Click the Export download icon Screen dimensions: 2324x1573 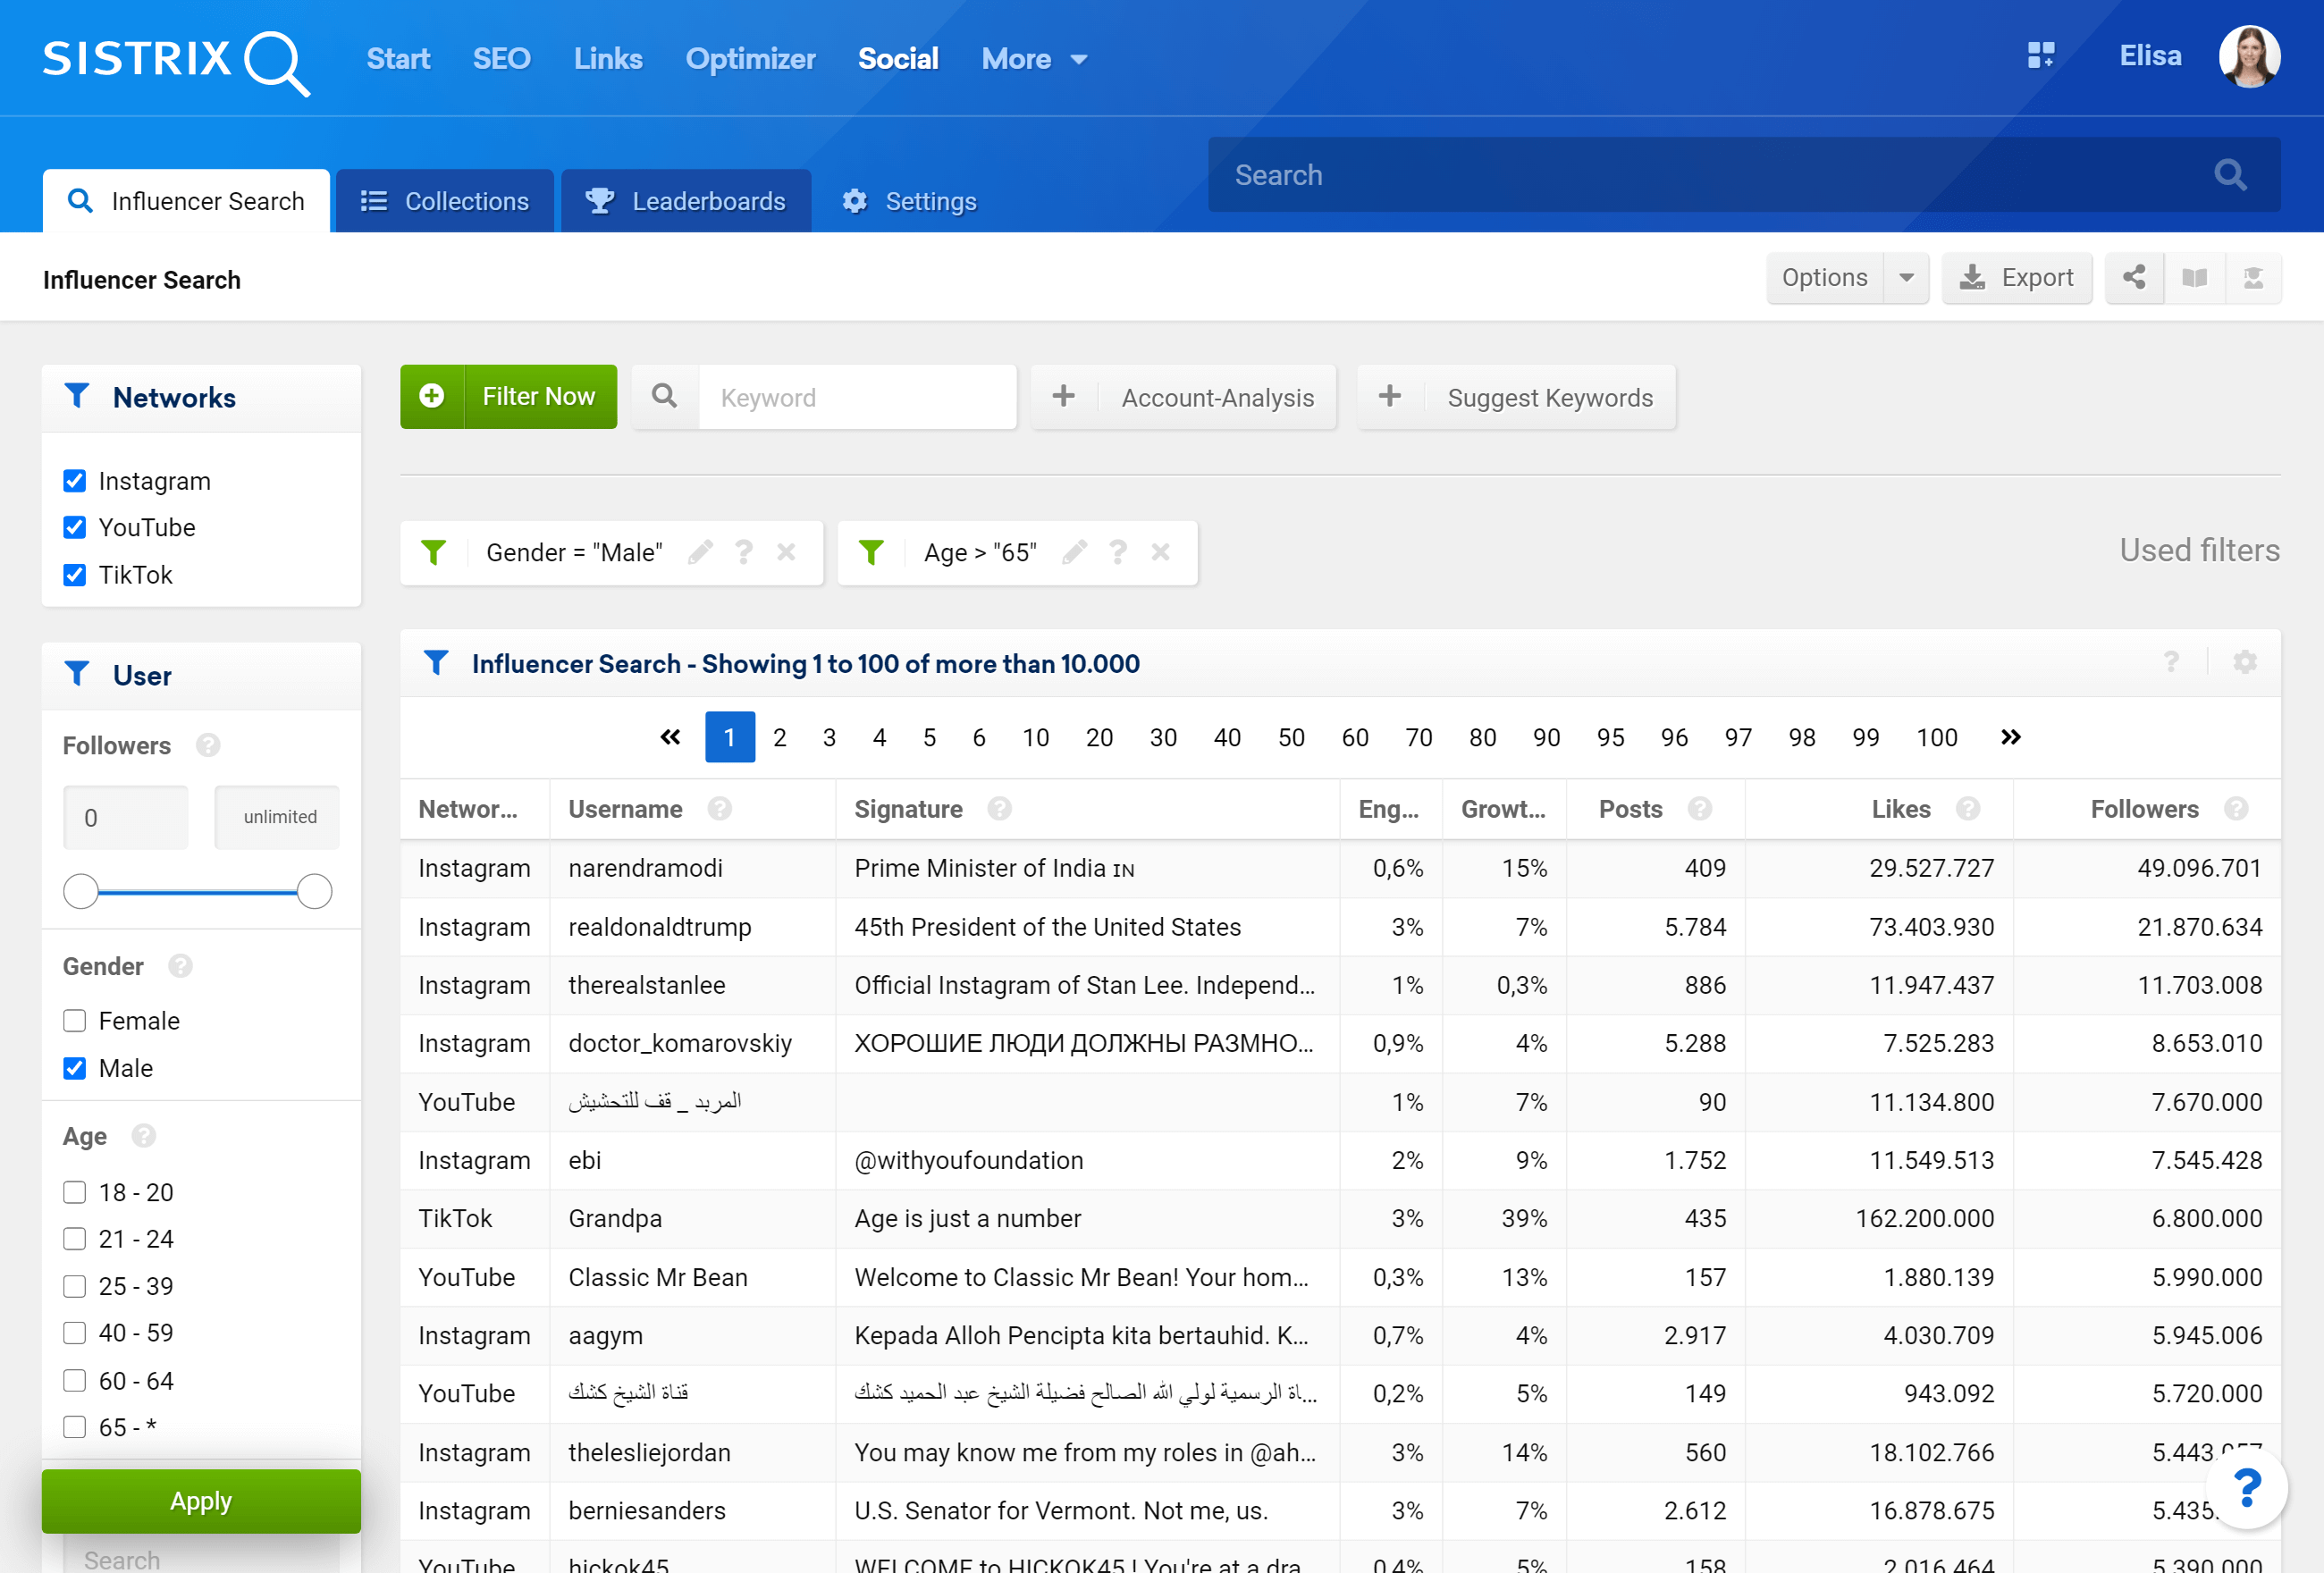tap(1973, 277)
